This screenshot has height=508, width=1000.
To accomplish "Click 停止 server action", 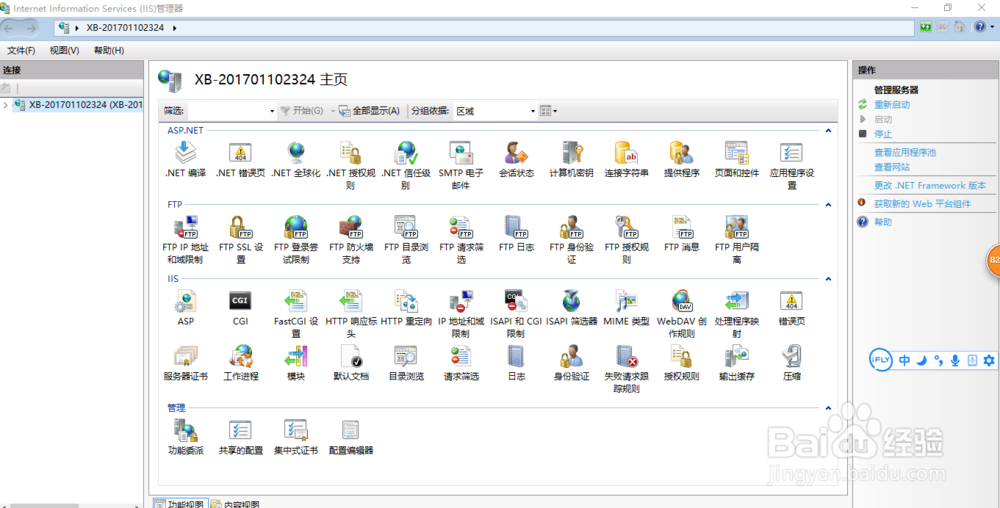I will pyautogui.click(x=883, y=134).
